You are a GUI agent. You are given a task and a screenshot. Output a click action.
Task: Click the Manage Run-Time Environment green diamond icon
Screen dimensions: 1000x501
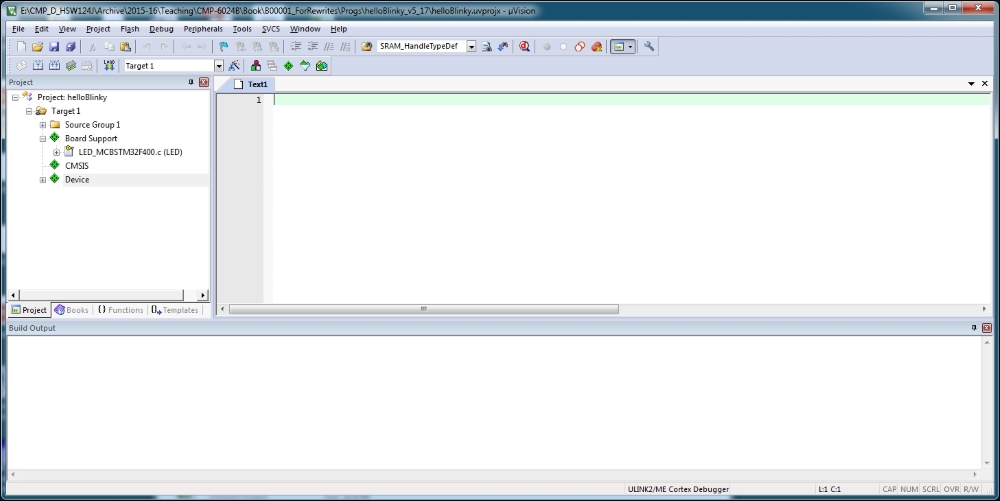288,66
